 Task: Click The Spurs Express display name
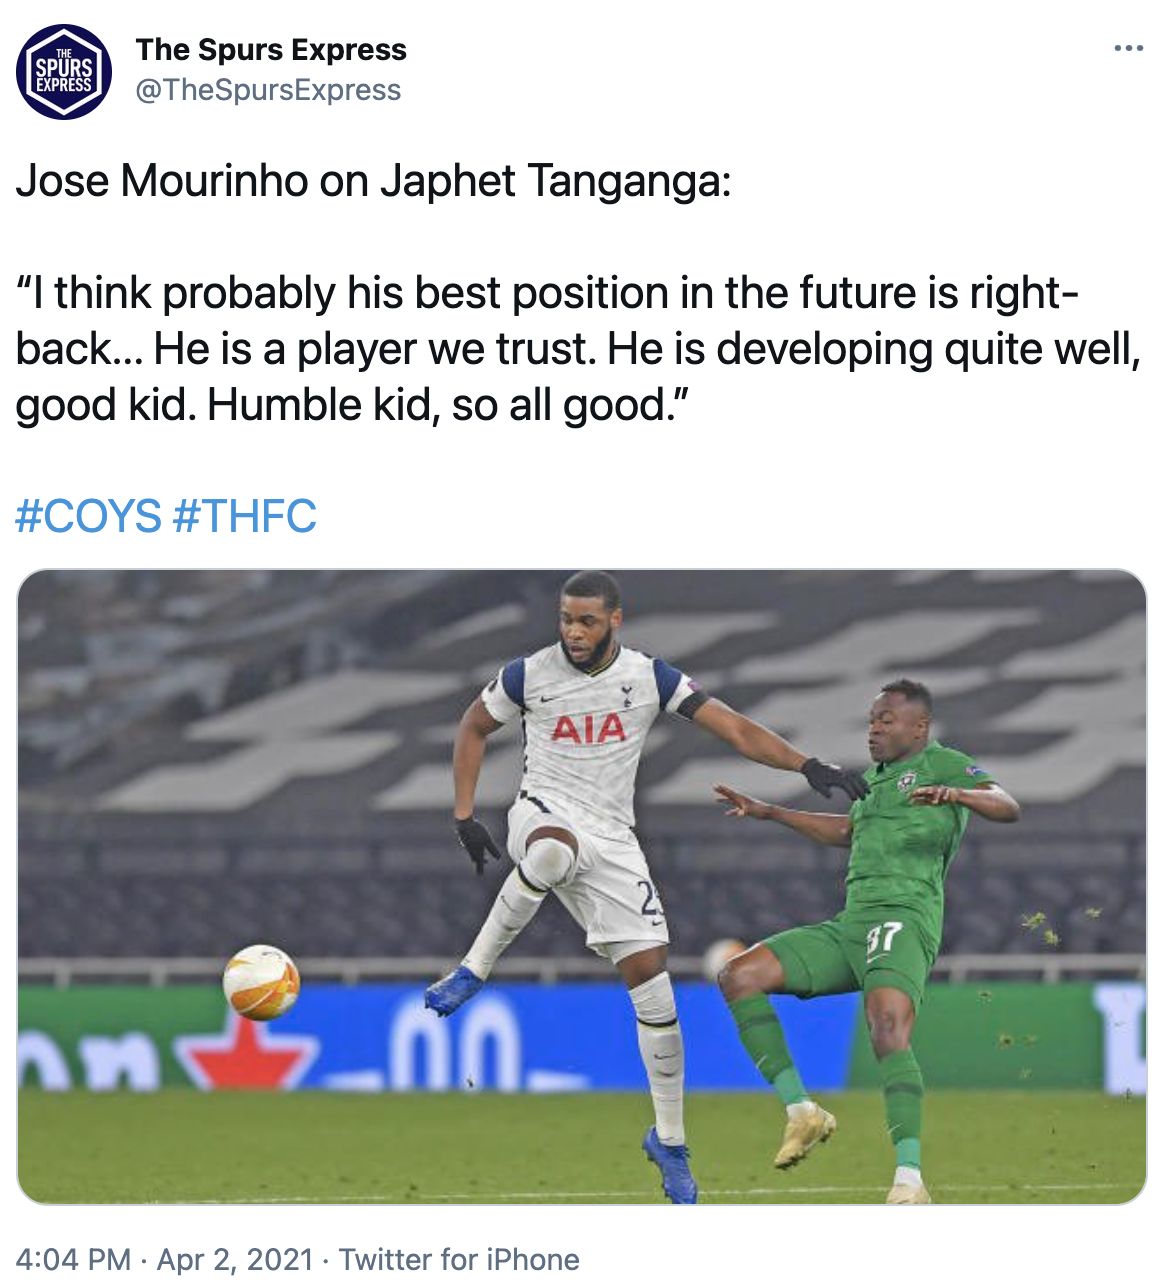tap(271, 49)
